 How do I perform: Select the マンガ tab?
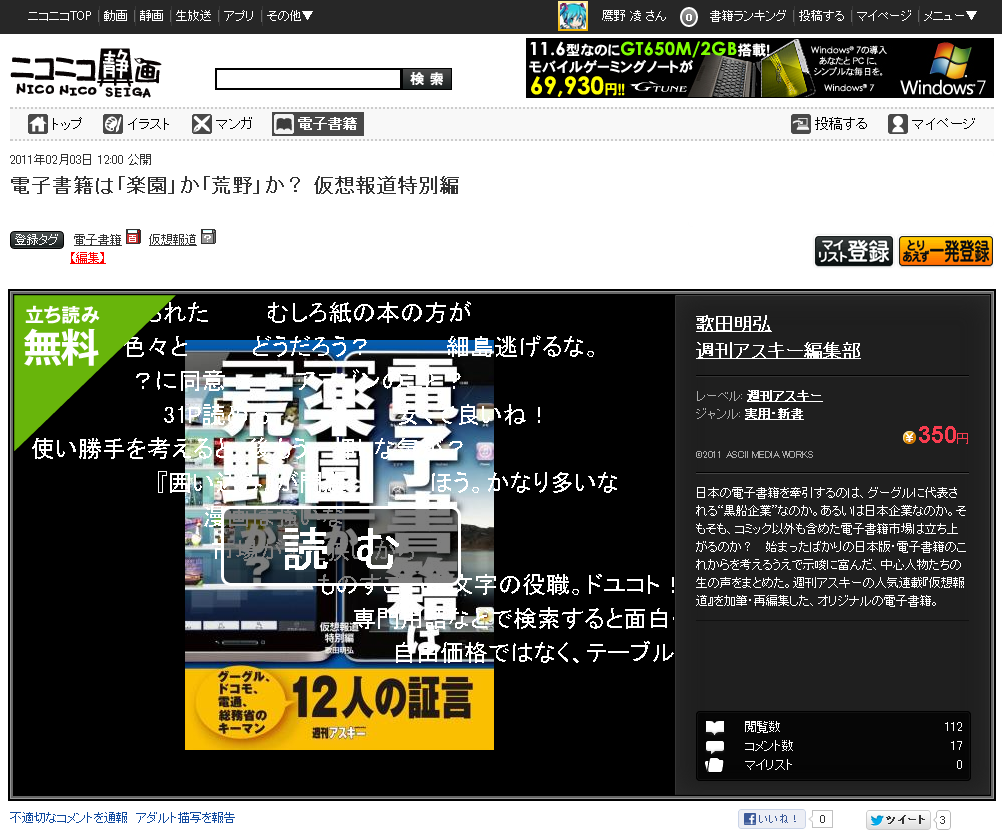pos(222,124)
